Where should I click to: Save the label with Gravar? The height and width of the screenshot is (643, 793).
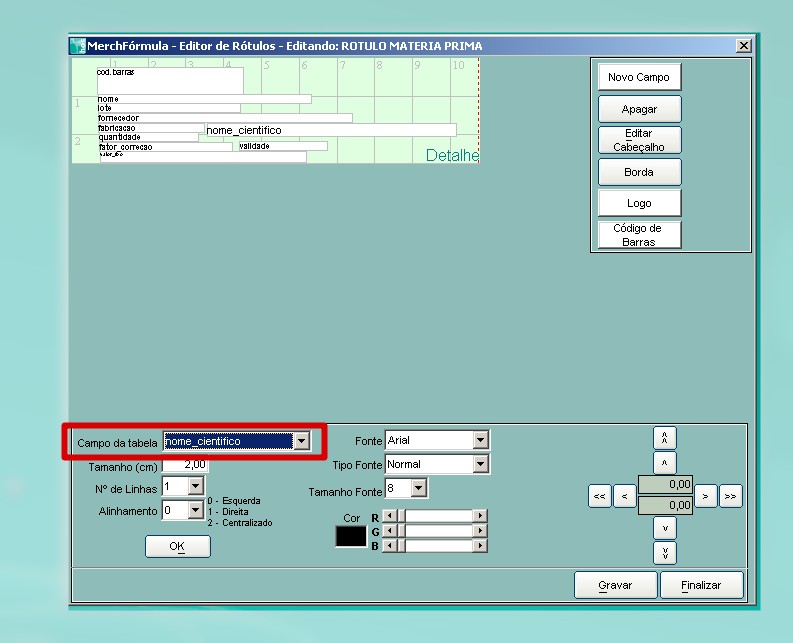point(615,585)
